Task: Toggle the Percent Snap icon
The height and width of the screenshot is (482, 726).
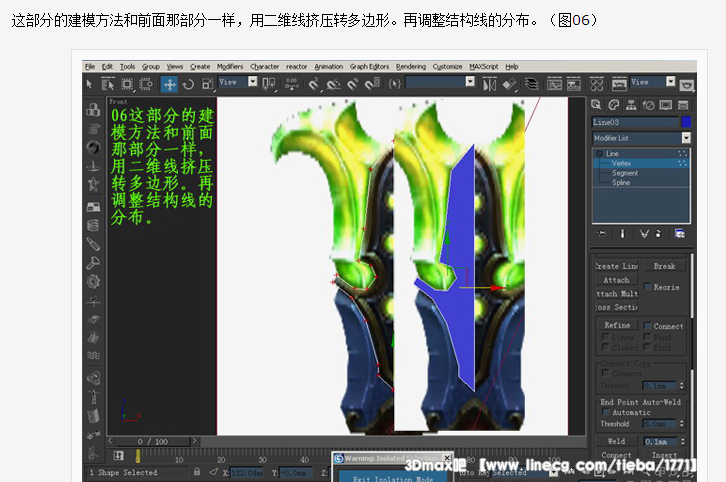Action: 352,84
